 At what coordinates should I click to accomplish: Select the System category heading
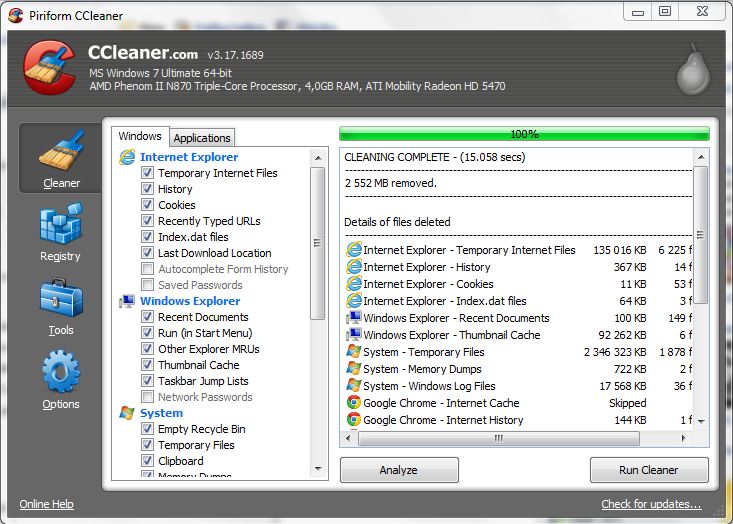(161, 413)
